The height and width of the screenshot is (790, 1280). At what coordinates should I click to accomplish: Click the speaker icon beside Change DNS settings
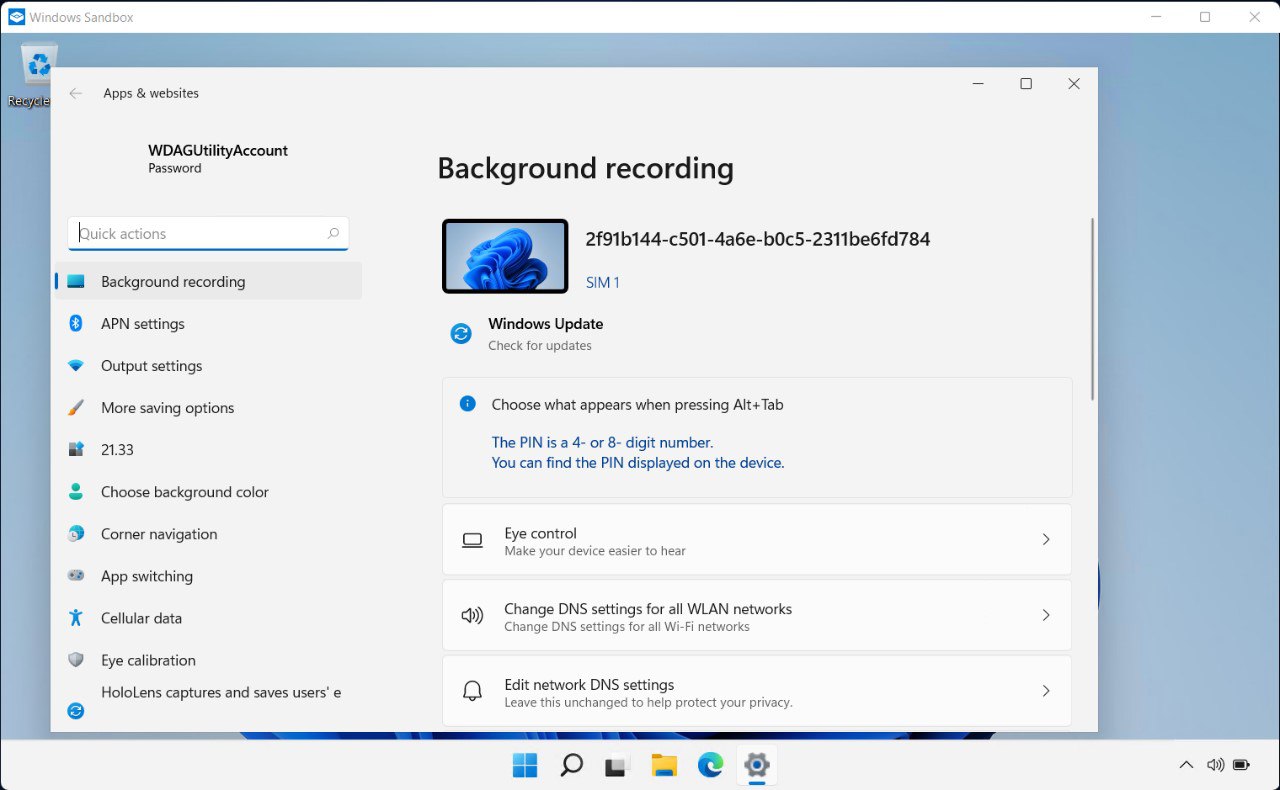point(472,616)
